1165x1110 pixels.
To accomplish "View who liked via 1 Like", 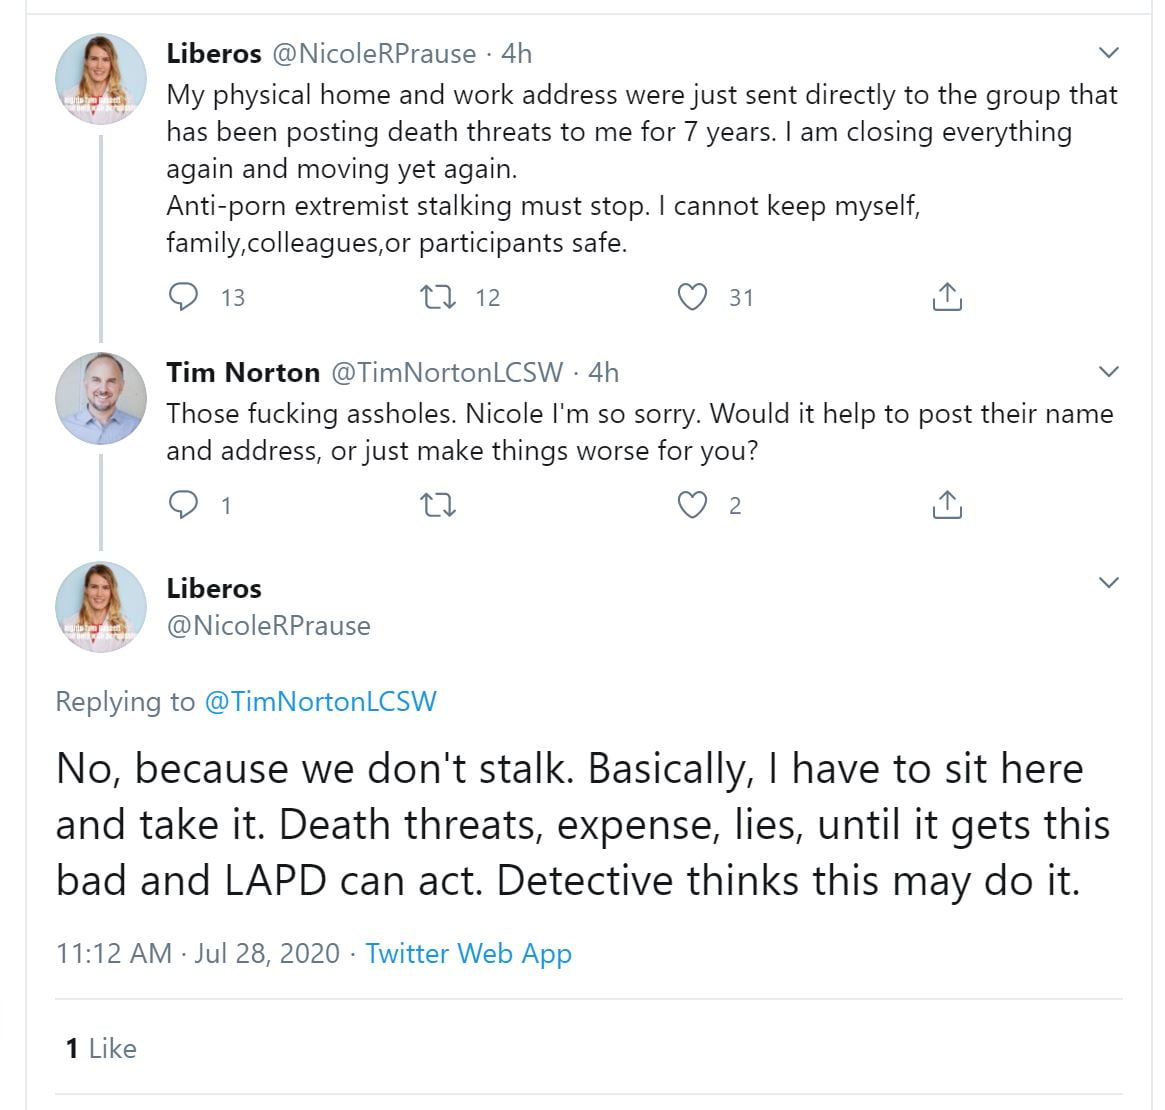I will click(x=100, y=1048).
